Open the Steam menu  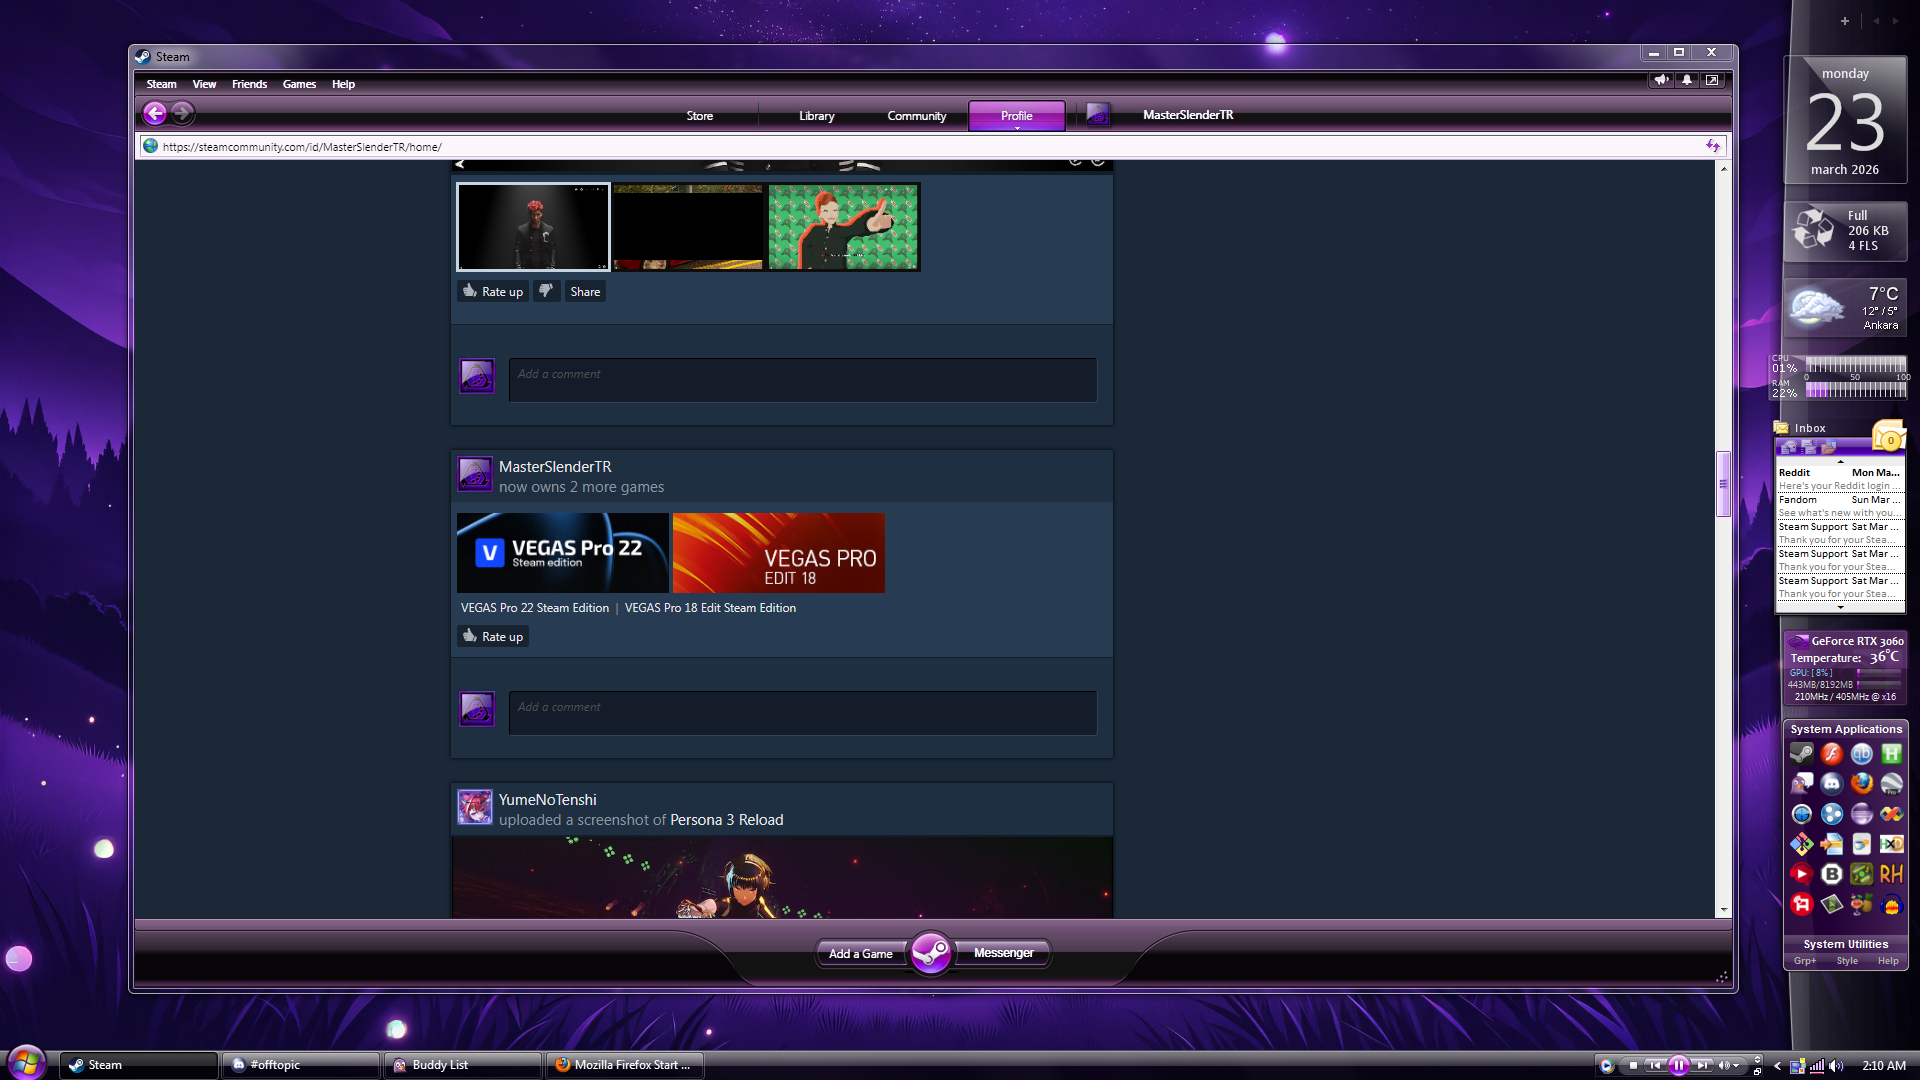[161, 84]
